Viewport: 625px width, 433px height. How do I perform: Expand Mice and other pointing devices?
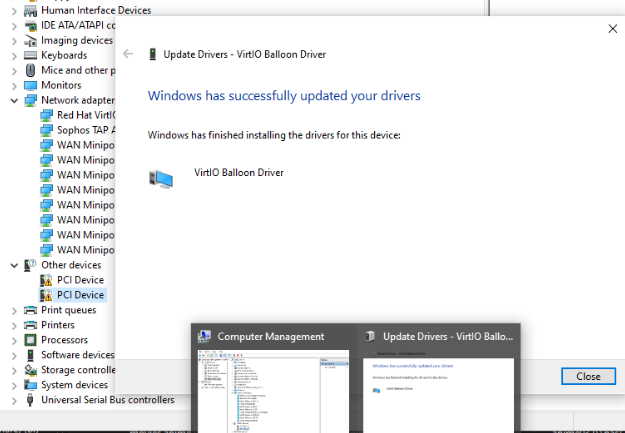click(x=14, y=71)
